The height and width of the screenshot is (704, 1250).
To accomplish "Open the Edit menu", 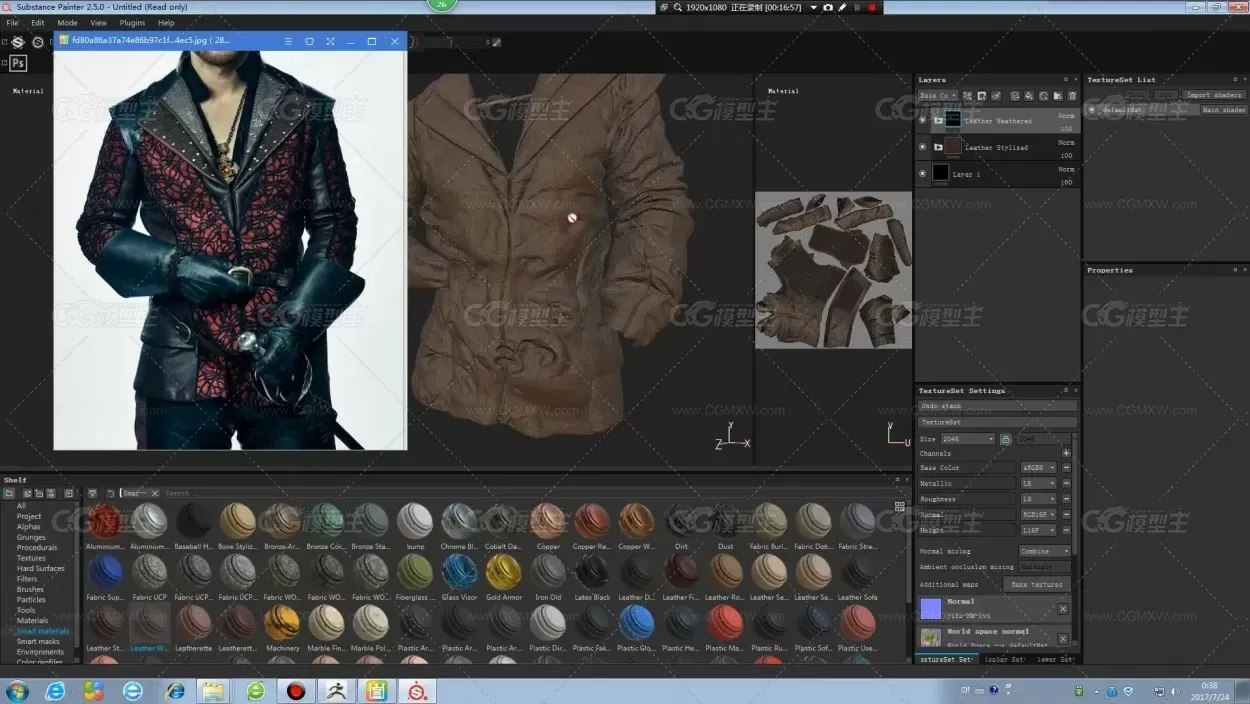I will tap(37, 22).
